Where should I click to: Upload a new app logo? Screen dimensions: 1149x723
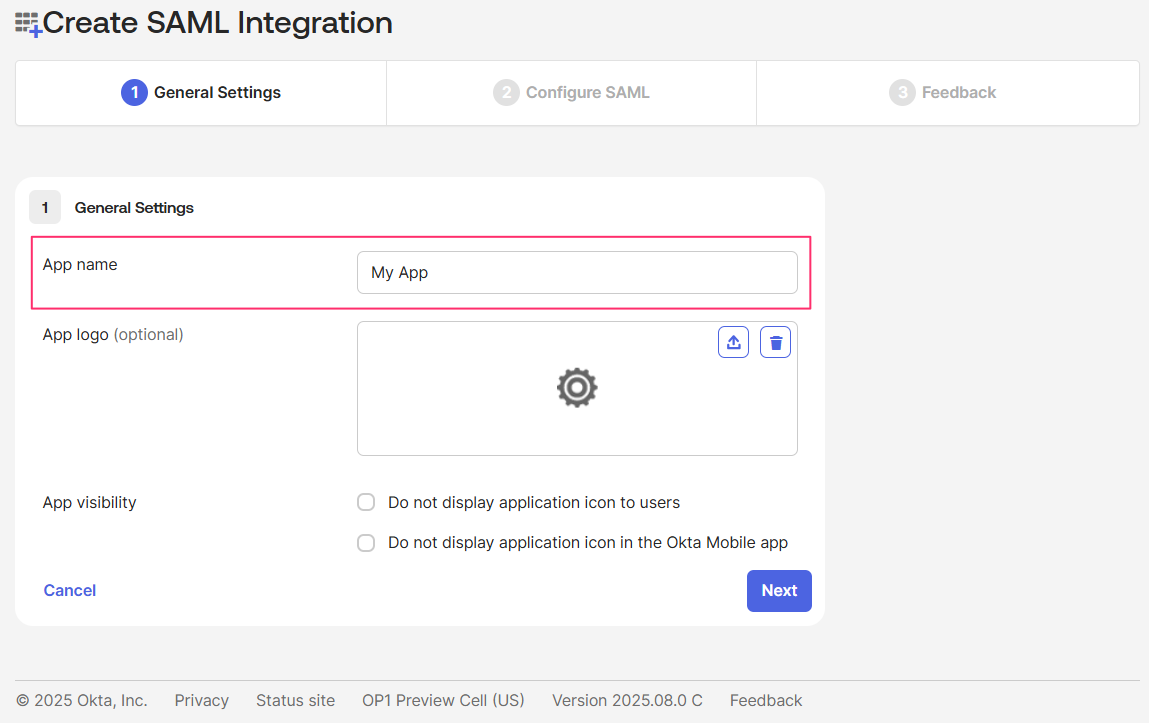[733, 341]
